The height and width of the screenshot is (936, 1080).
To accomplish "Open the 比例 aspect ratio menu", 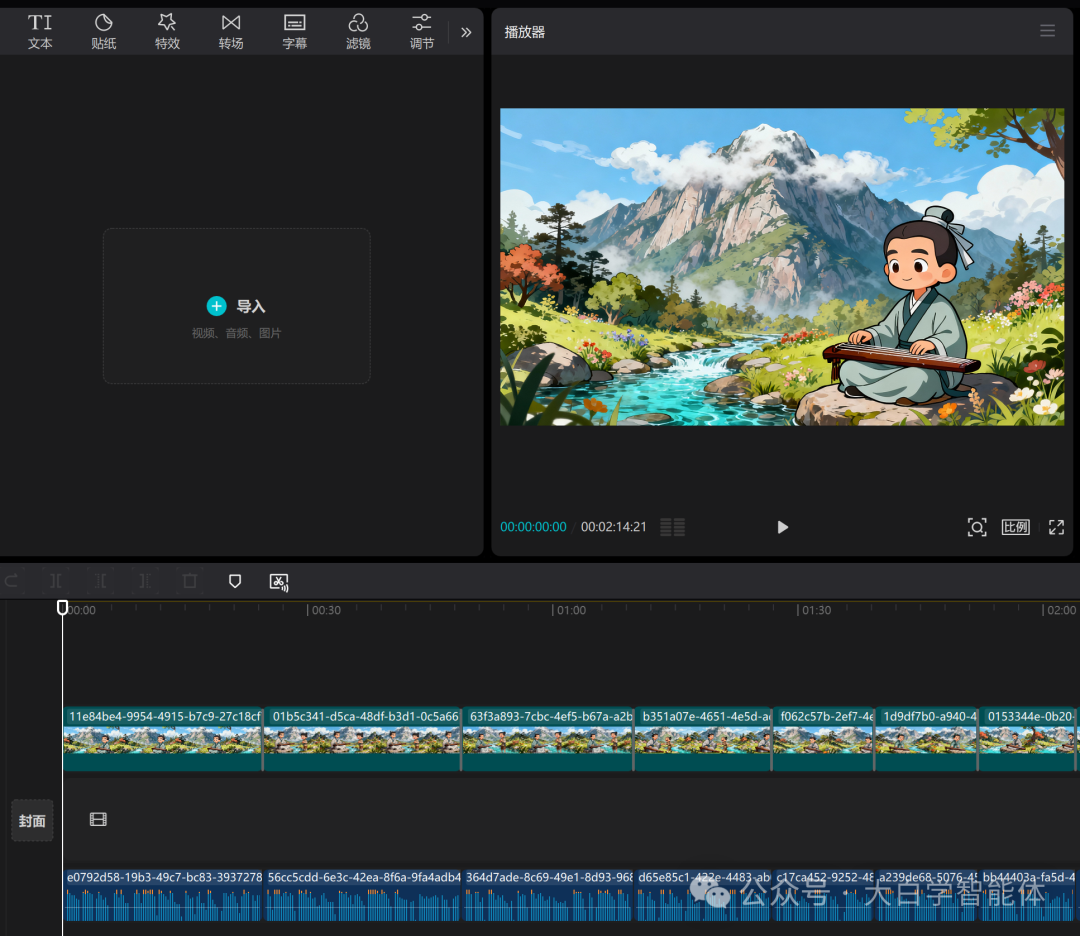I will click(x=1015, y=528).
